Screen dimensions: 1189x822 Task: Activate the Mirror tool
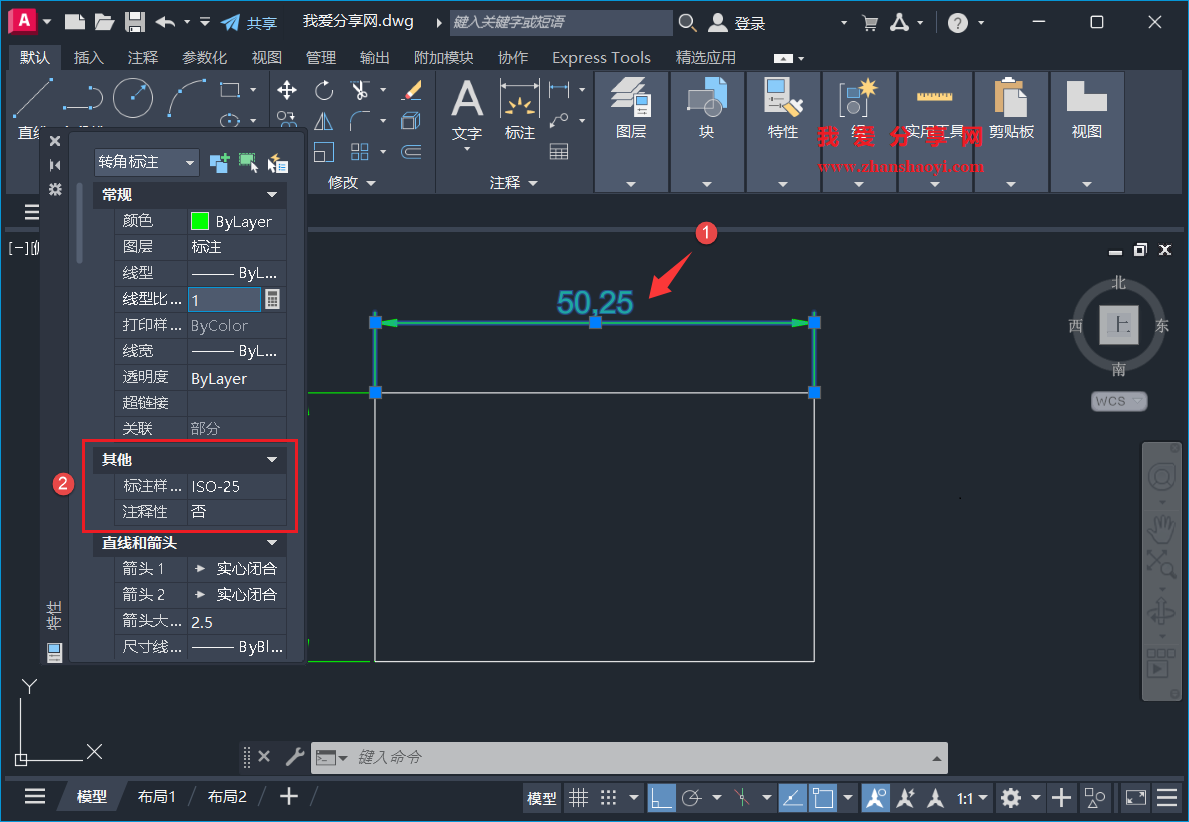324,121
